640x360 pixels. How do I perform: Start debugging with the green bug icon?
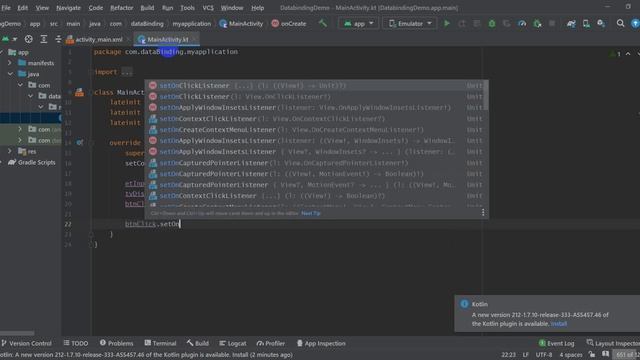pos(492,24)
